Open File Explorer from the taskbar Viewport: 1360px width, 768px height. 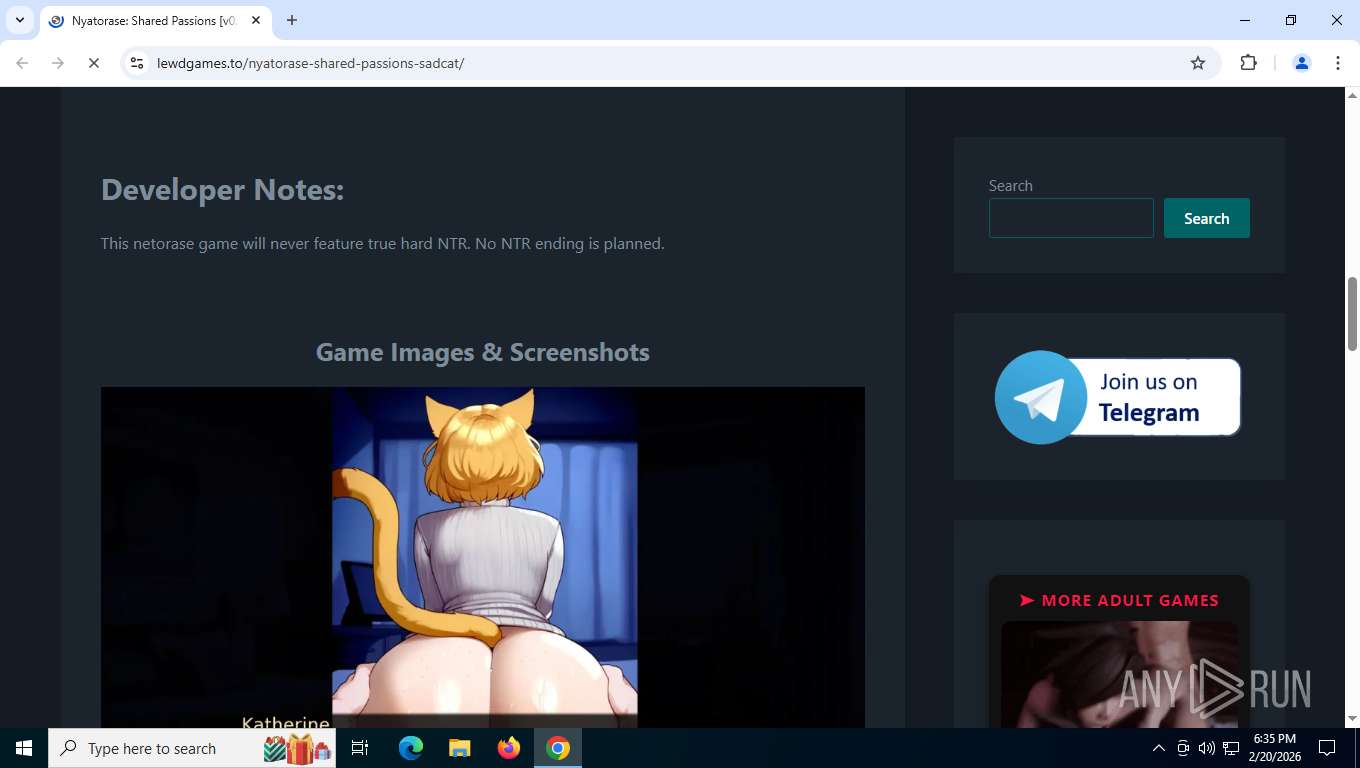pos(459,748)
